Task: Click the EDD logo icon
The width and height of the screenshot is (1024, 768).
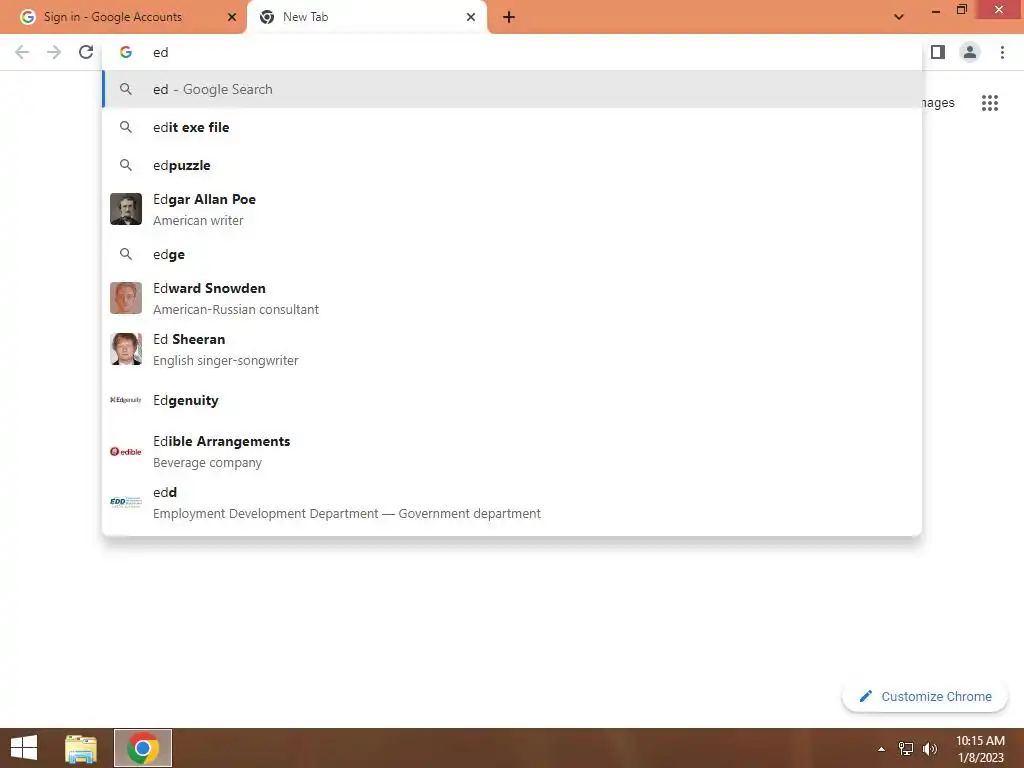Action: pyautogui.click(x=126, y=502)
